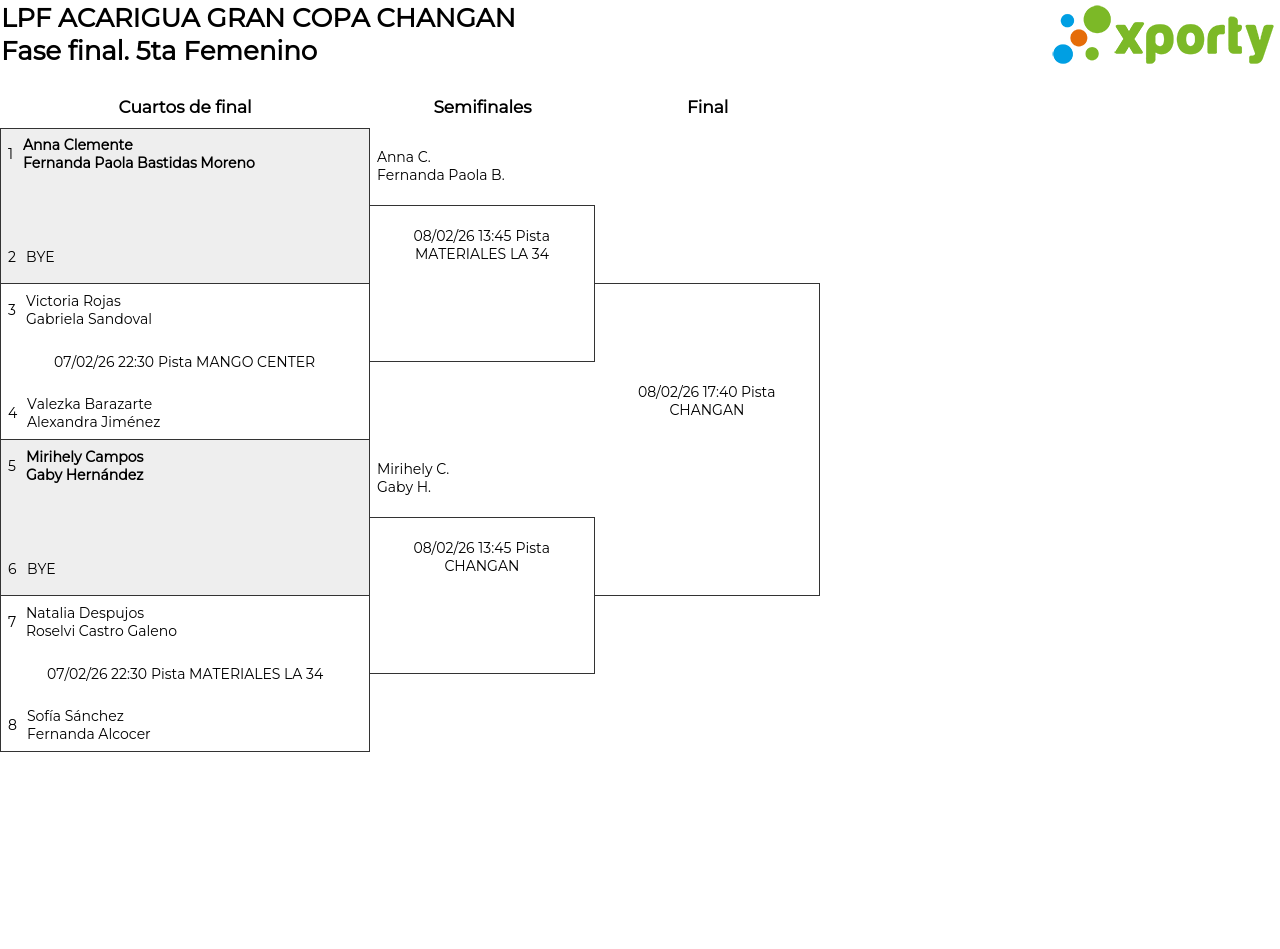The width and height of the screenshot is (1280, 949).
Task: Click Mirihely C. semifinal slot
Action: tap(412, 478)
